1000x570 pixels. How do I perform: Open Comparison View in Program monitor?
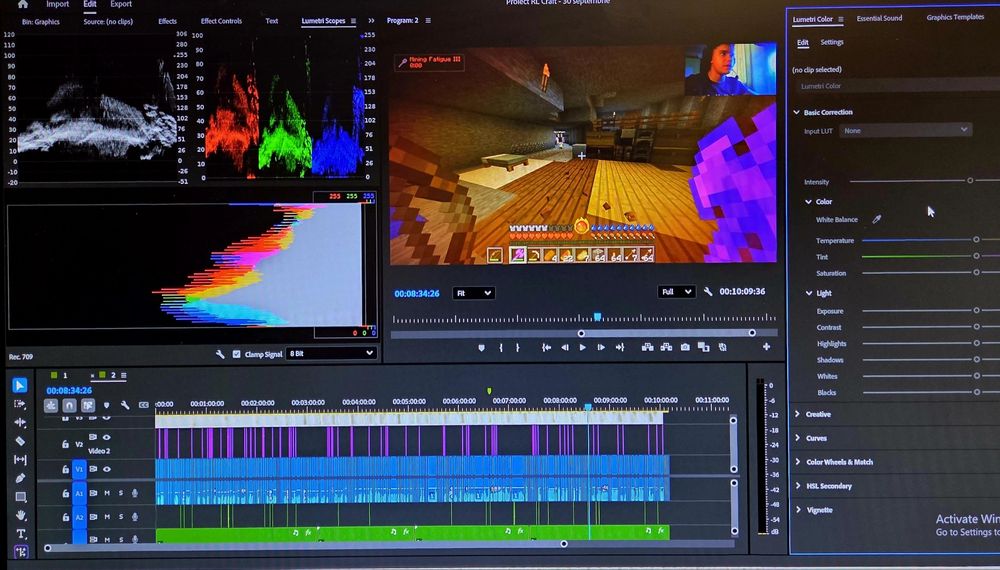click(x=703, y=347)
